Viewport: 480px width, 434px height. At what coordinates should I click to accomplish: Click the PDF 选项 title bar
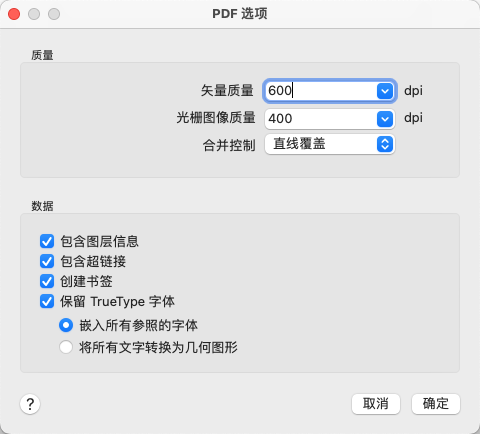(240, 14)
